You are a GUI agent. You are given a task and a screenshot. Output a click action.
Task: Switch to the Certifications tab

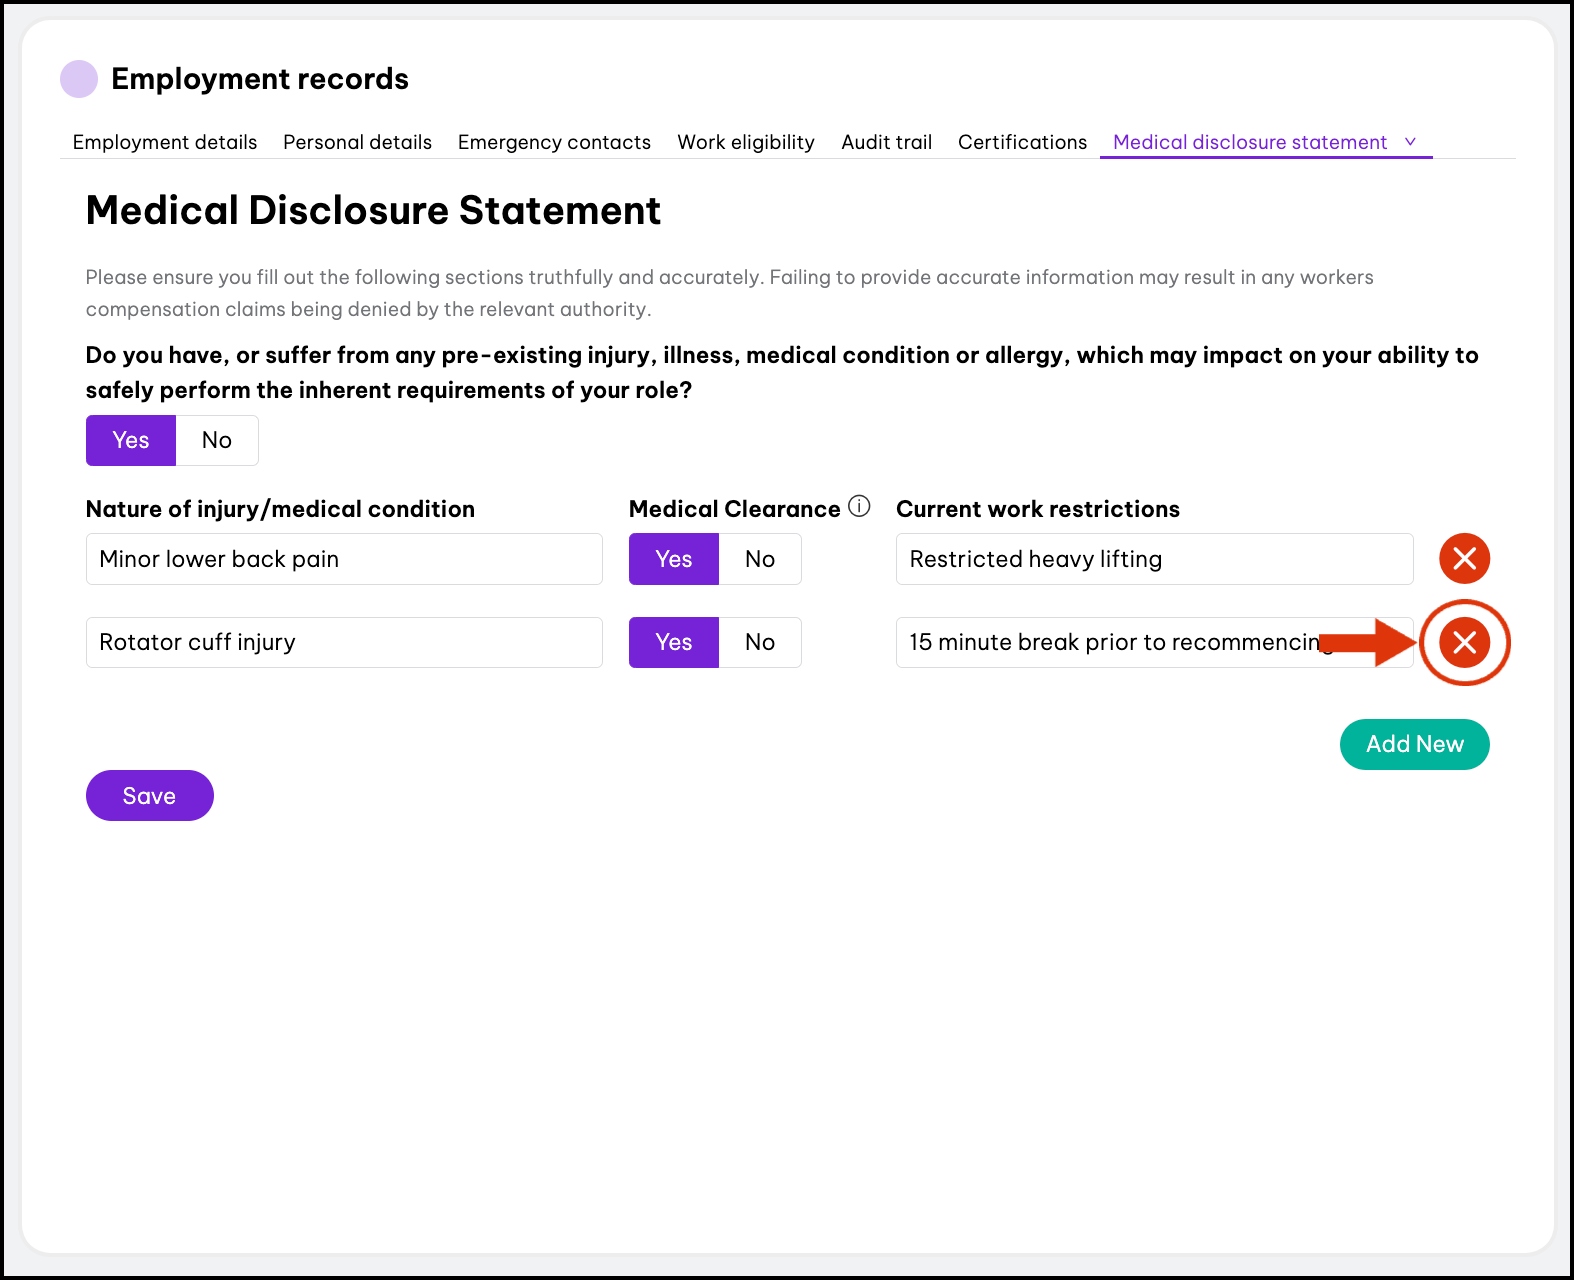coord(1022,142)
